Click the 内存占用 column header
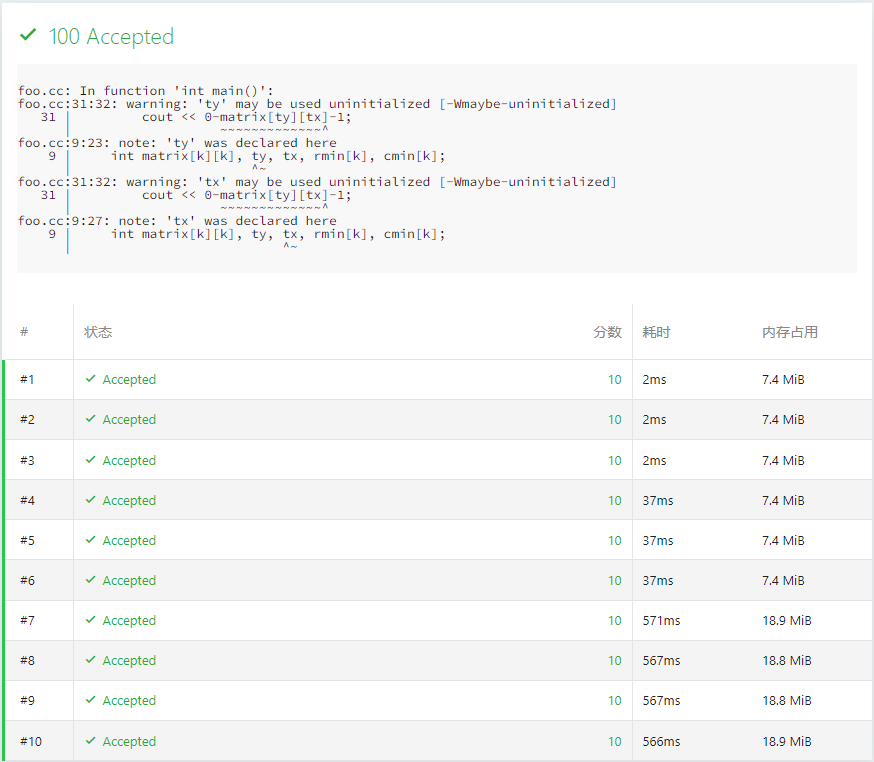 [789, 332]
